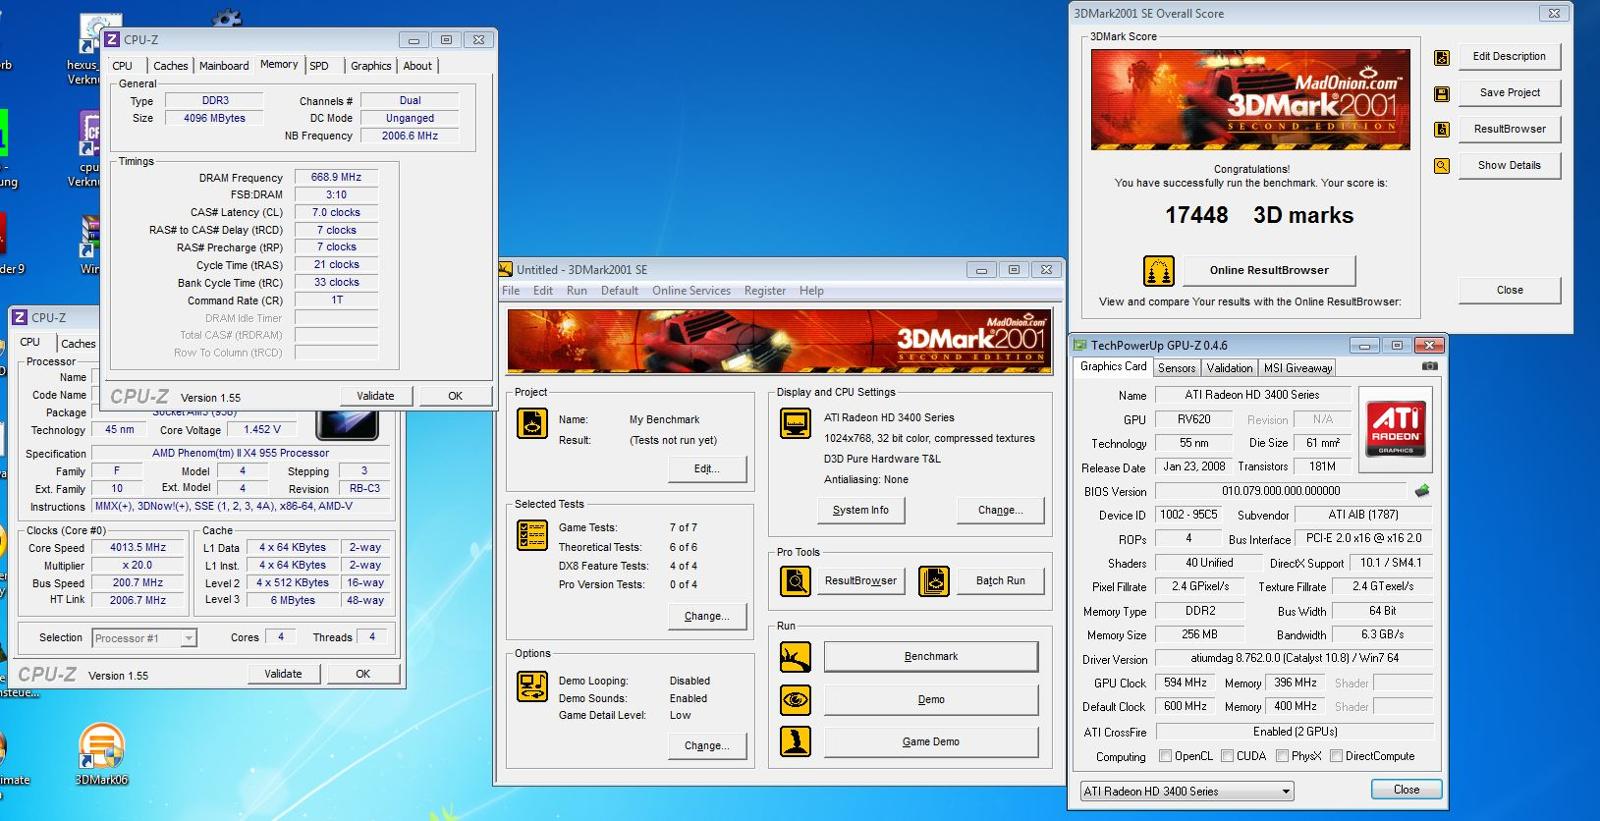The height and width of the screenshot is (821, 1600).
Task: Click the Save Project disk icon
Action: pos(1442,94)
